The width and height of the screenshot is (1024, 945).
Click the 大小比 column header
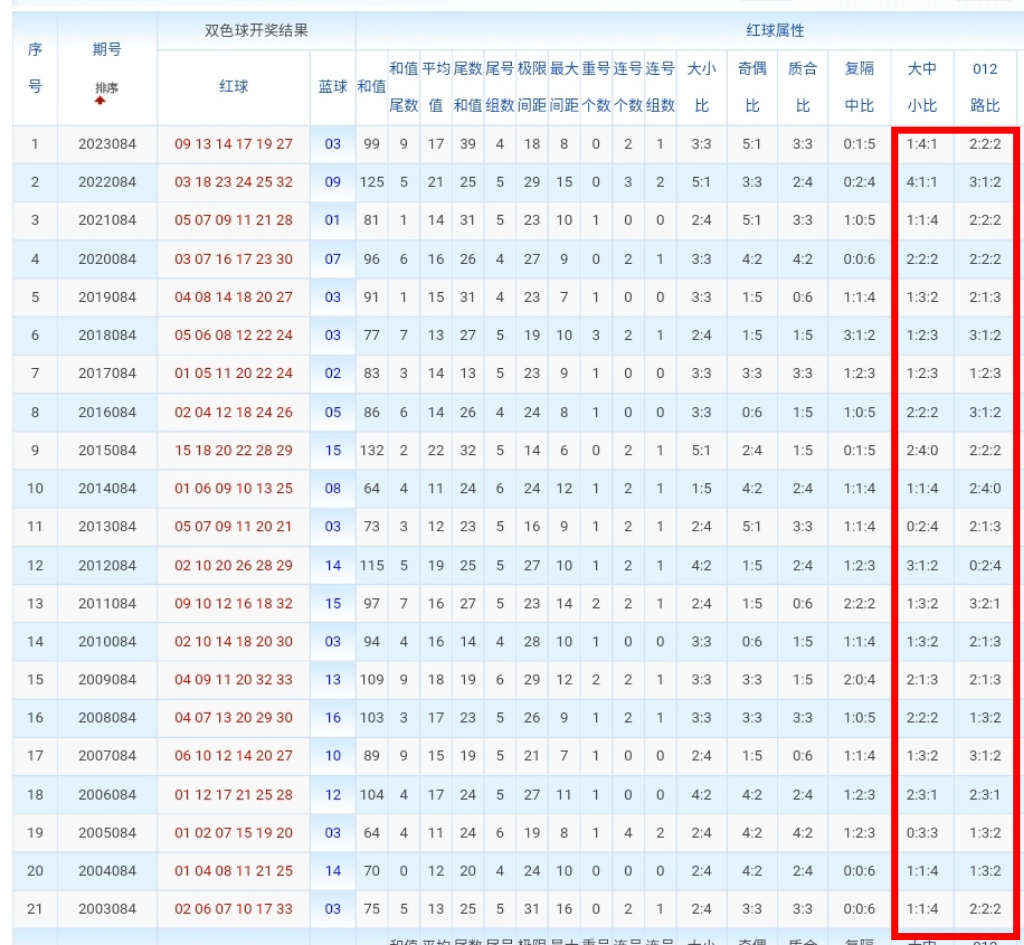[x=701, y=87]
